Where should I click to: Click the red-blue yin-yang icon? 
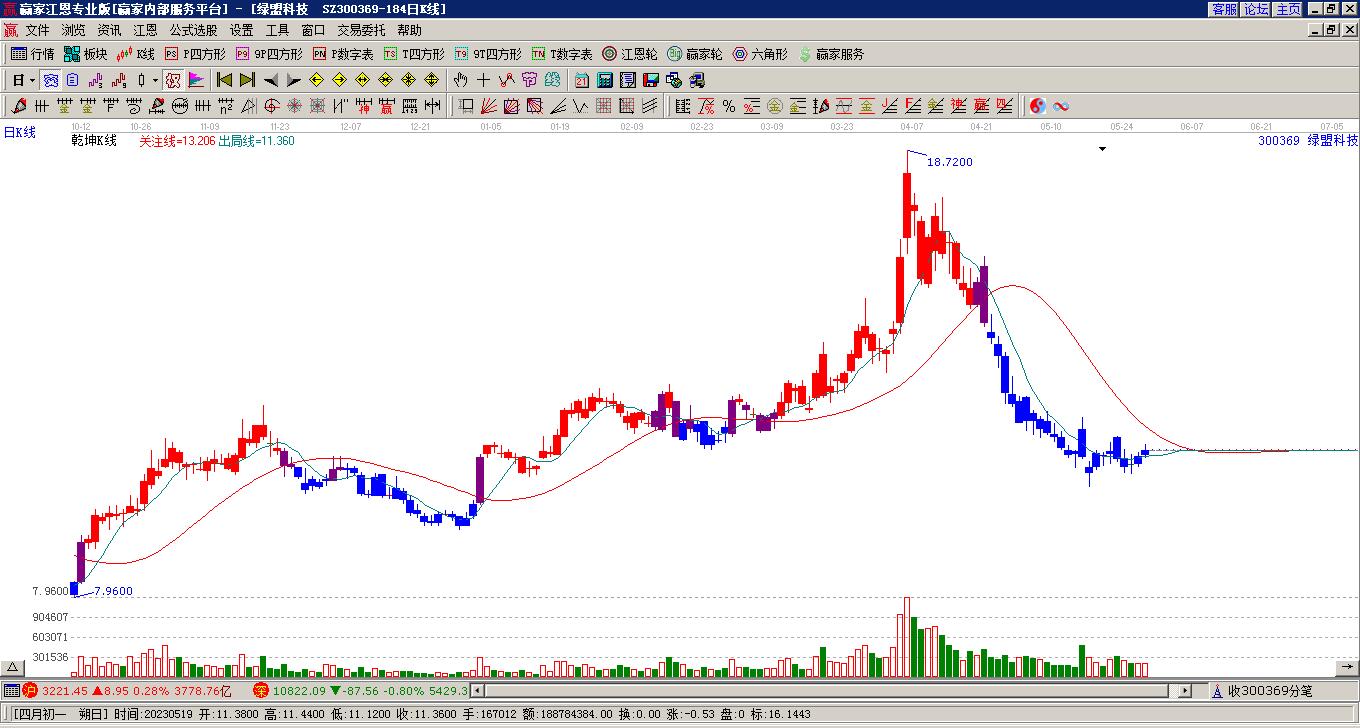[x=1038, y=106]
